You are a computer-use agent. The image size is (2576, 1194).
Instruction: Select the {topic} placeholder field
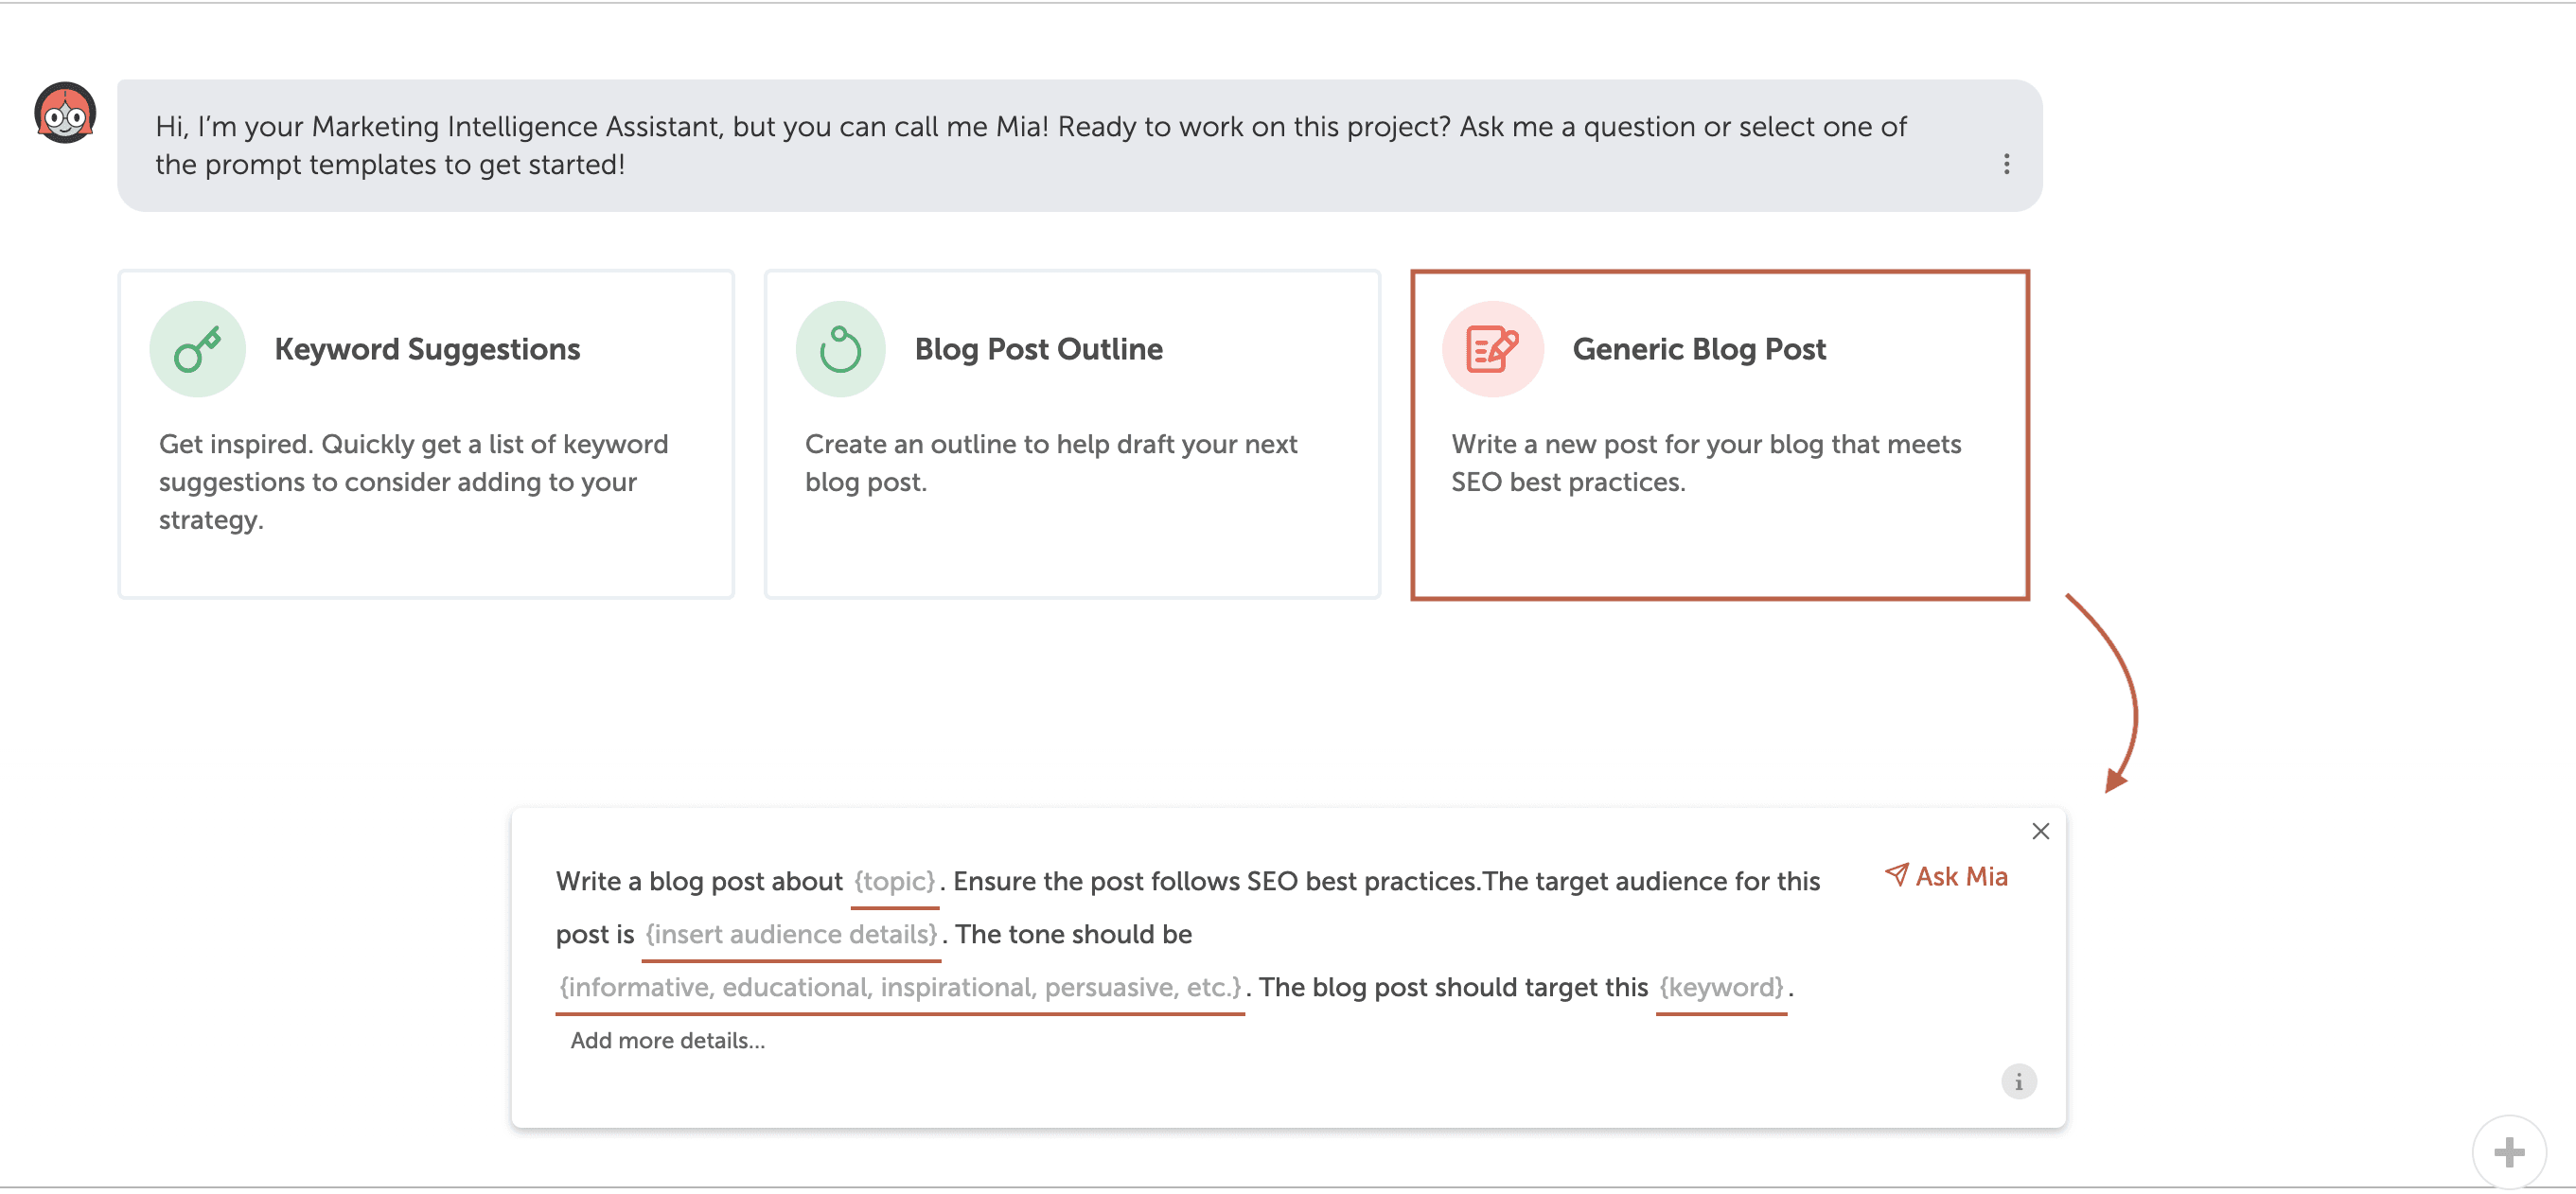pyautogui.click(x=893, y=881)
